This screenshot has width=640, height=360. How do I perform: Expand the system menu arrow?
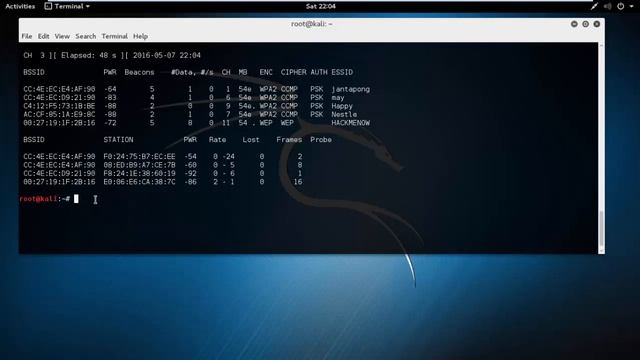[x=631, y=7]
